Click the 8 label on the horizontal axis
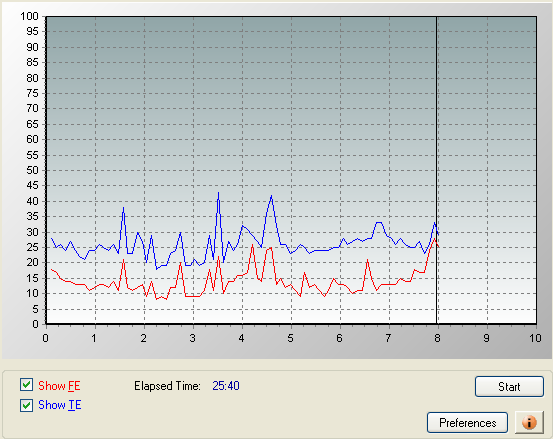Image resolution: width=553 pixels, height=439 pixels. point(437,338)
